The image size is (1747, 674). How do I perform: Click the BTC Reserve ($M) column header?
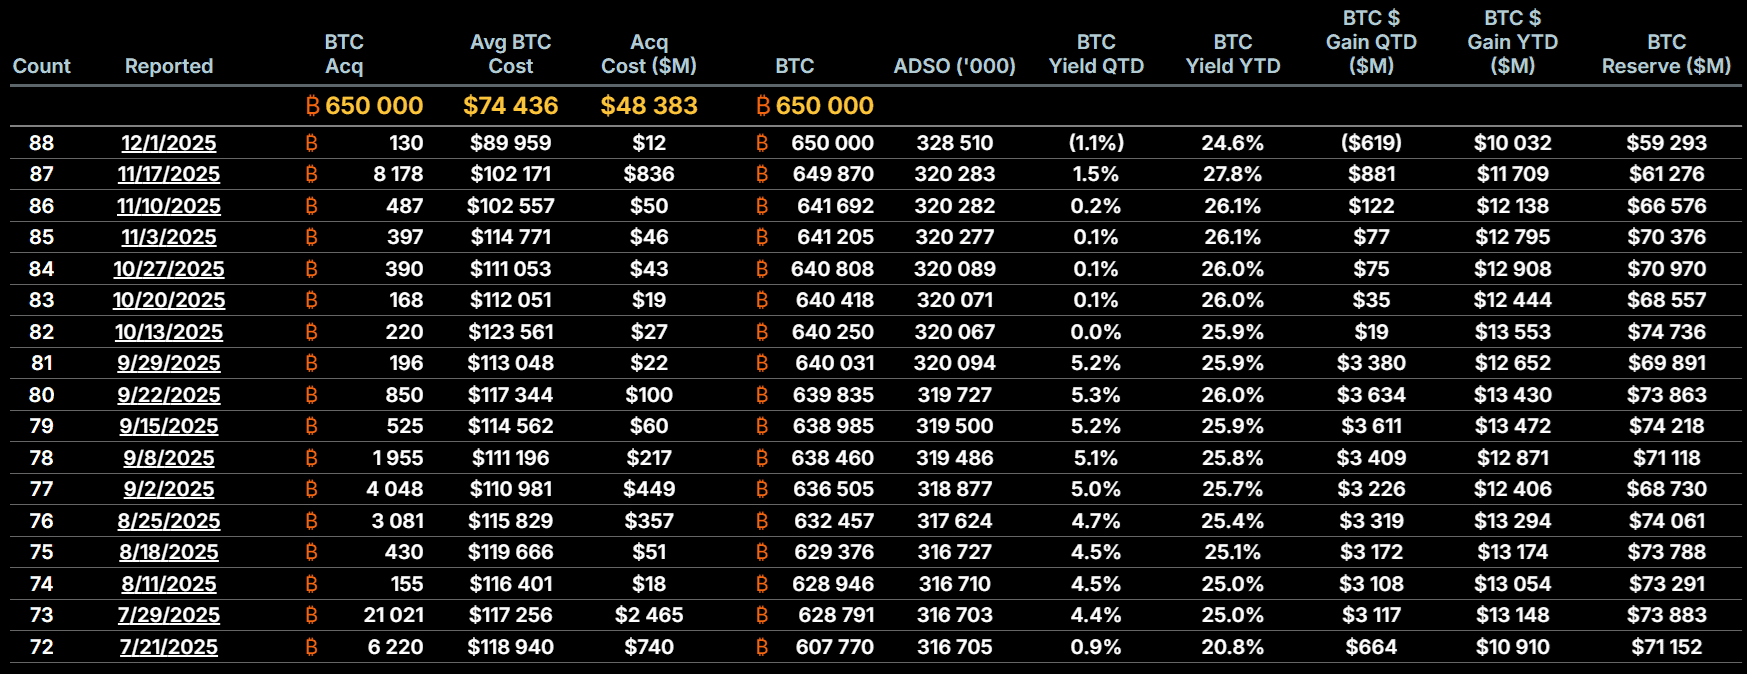1666,54
